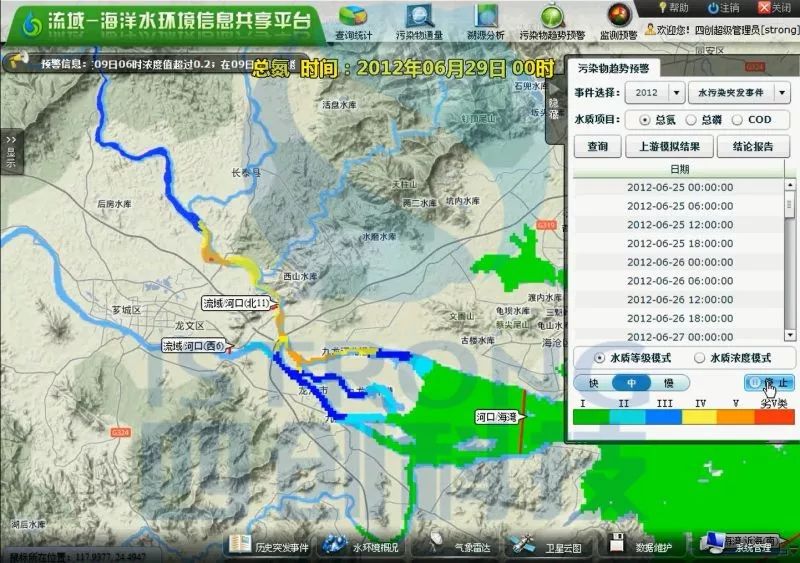Viewport: 800px width, 563px height.
Task: Click the 查询 button
Action: tap(597, 146)
